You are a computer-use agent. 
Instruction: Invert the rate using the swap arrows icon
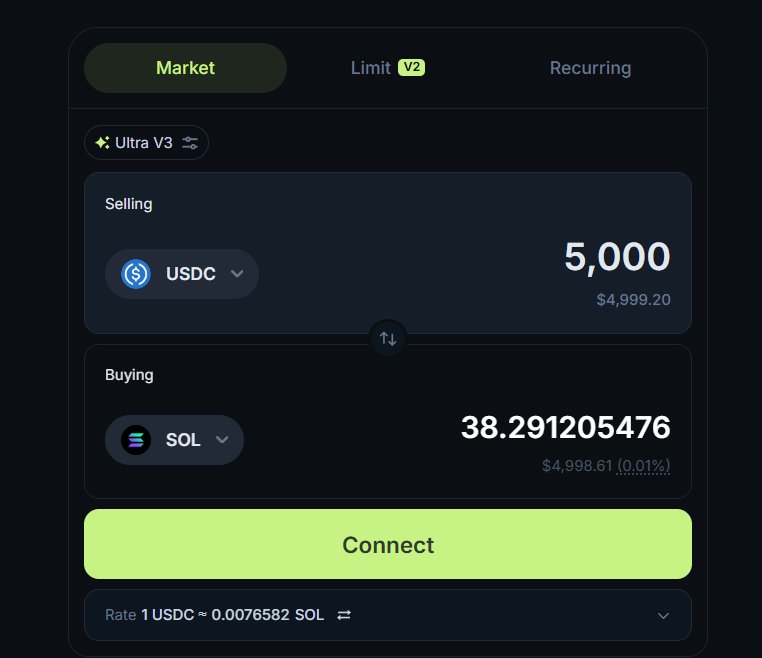[x=344, y=615]
